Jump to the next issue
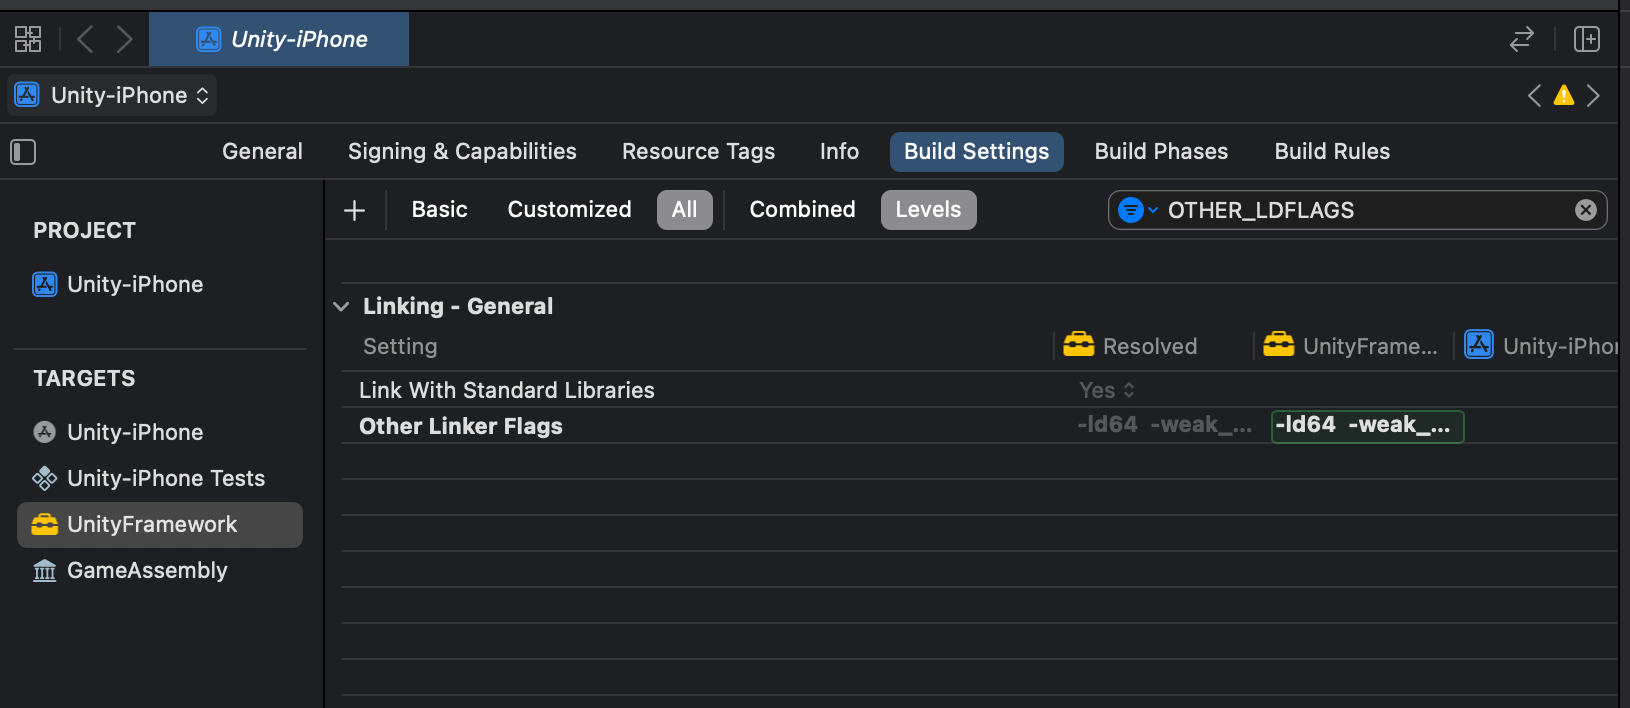 [x=1593, y=95]
